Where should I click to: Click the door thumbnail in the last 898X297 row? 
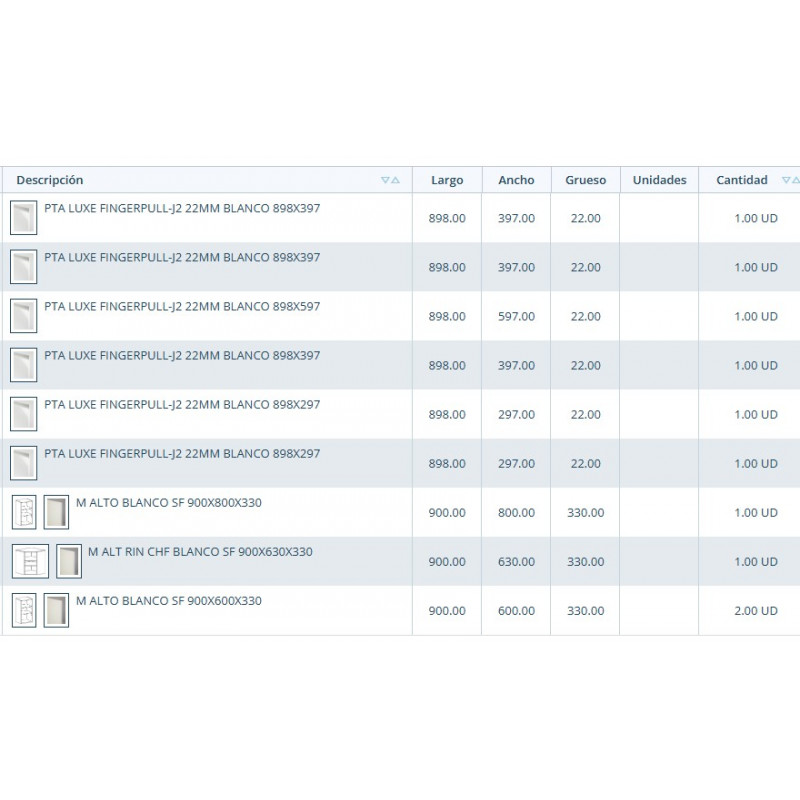click(23, 463)
